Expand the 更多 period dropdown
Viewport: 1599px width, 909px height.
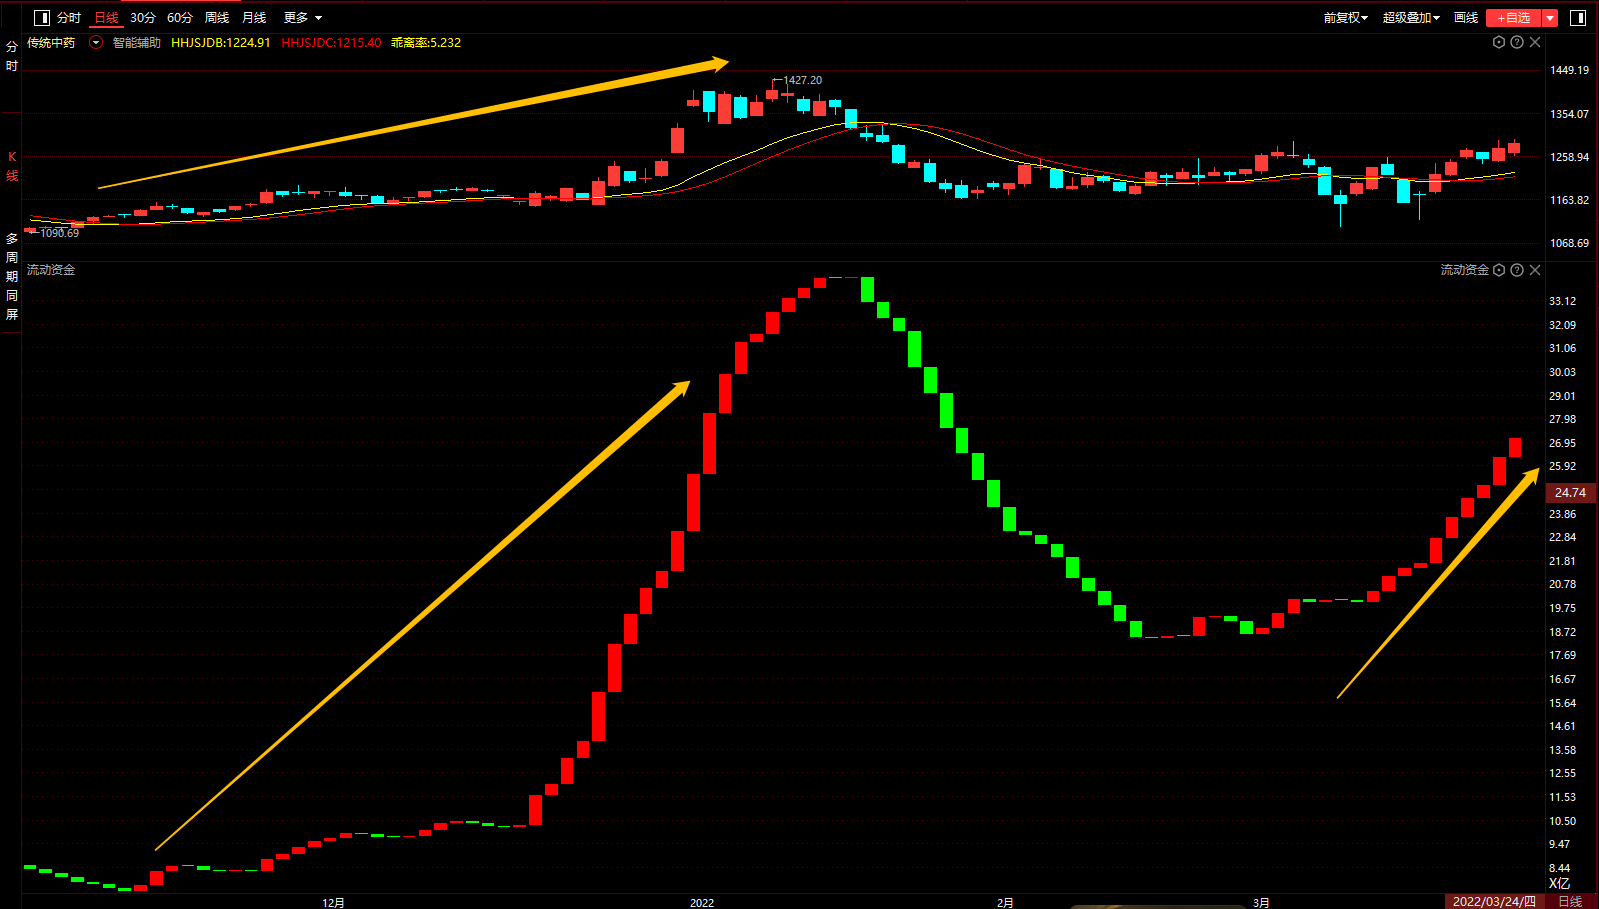(x=303, y=18)
